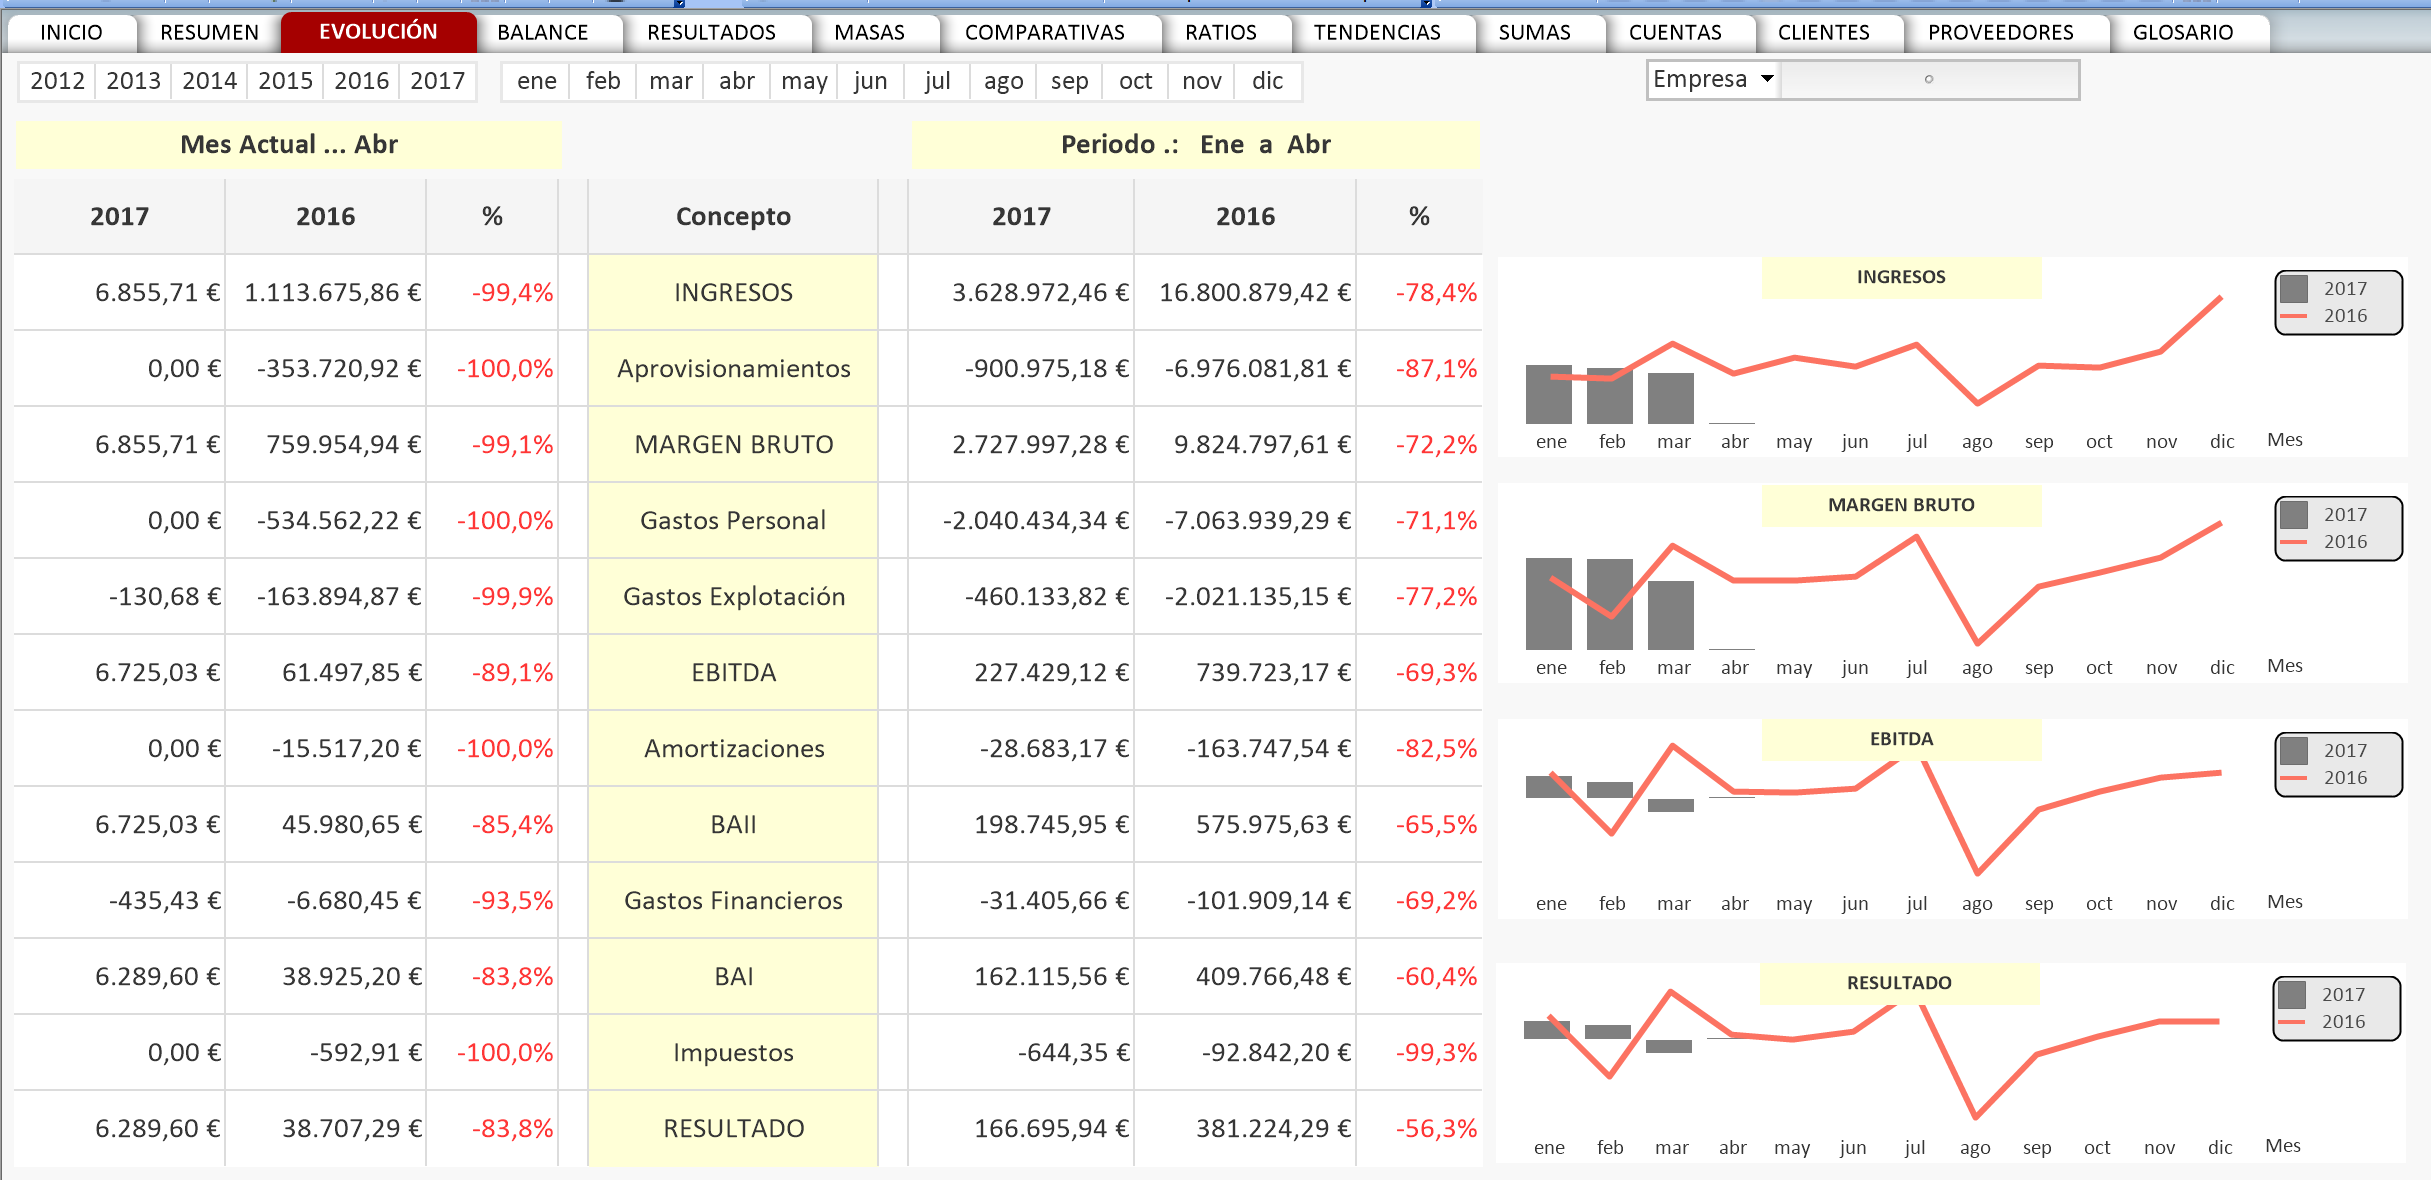Select year 2013
The image size is (2431, 1180).
click(133, 81)
